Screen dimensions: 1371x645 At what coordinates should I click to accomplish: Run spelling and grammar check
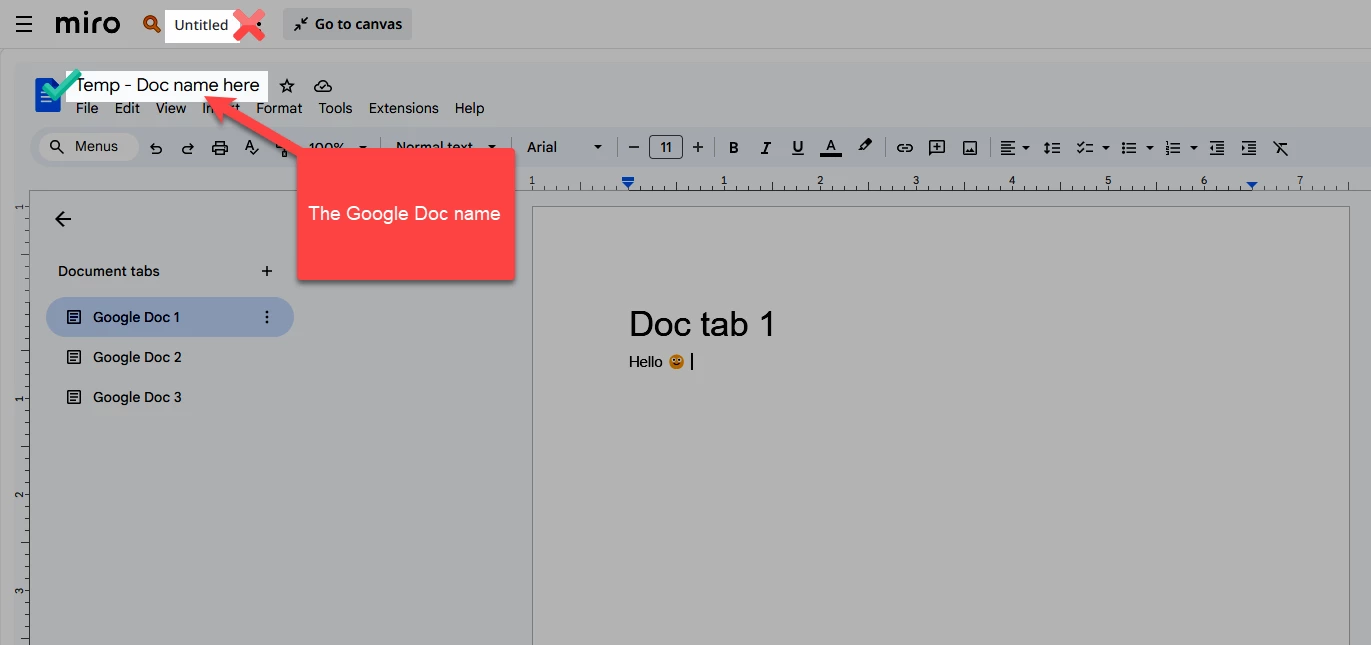coord(252,148)
